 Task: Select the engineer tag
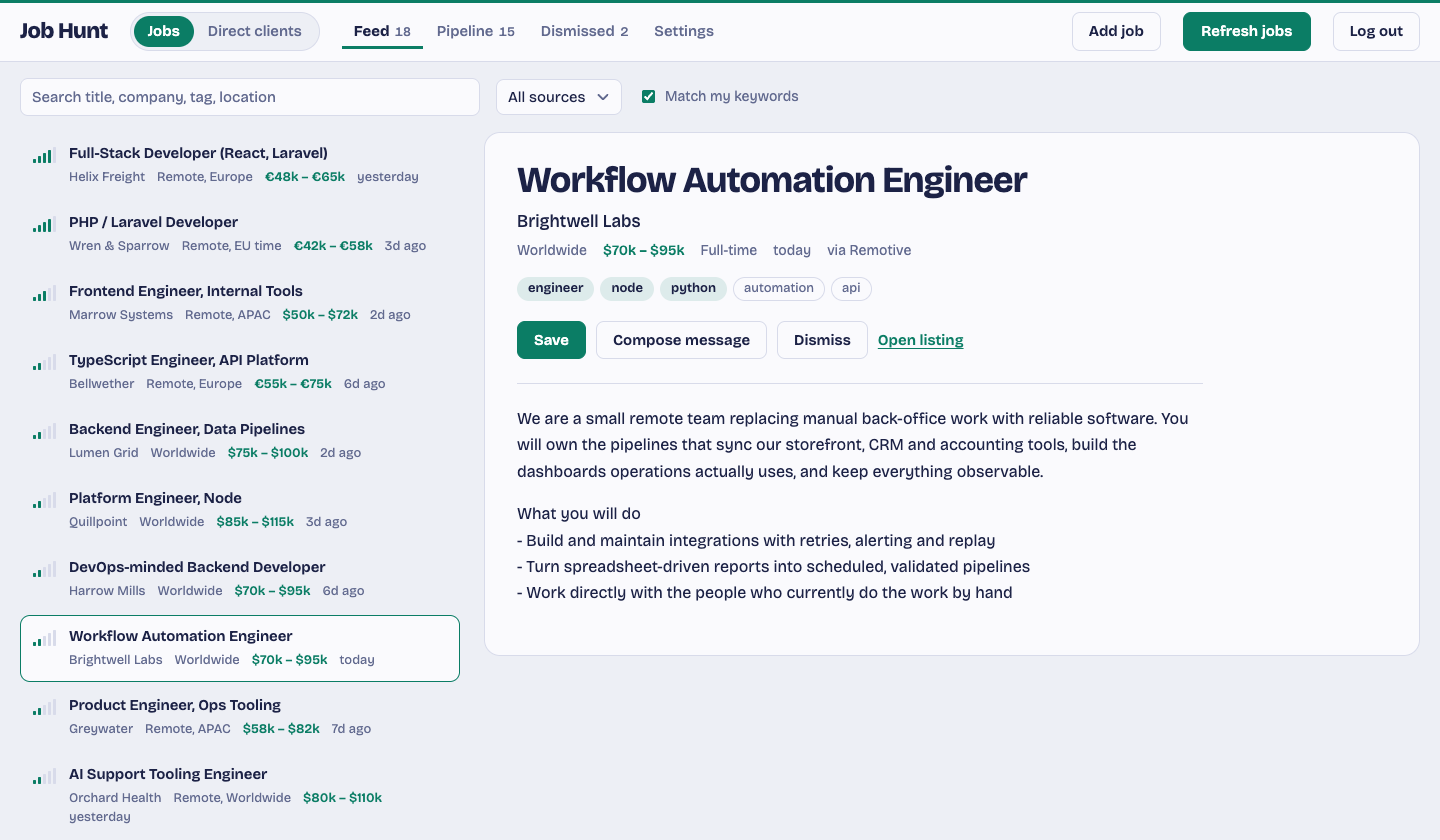click(556, 288)
